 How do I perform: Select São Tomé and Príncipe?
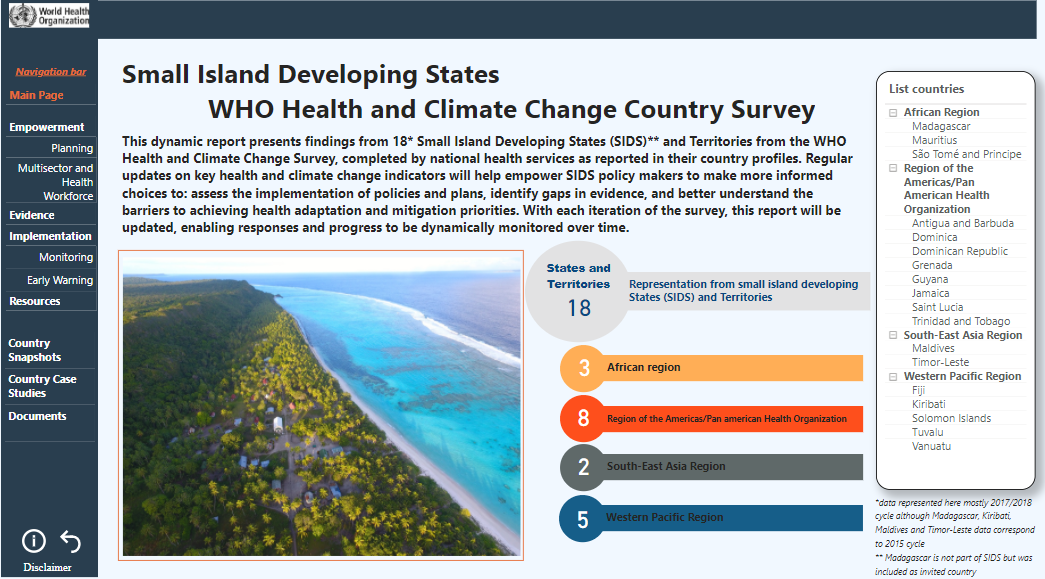(x=966, y=155)
